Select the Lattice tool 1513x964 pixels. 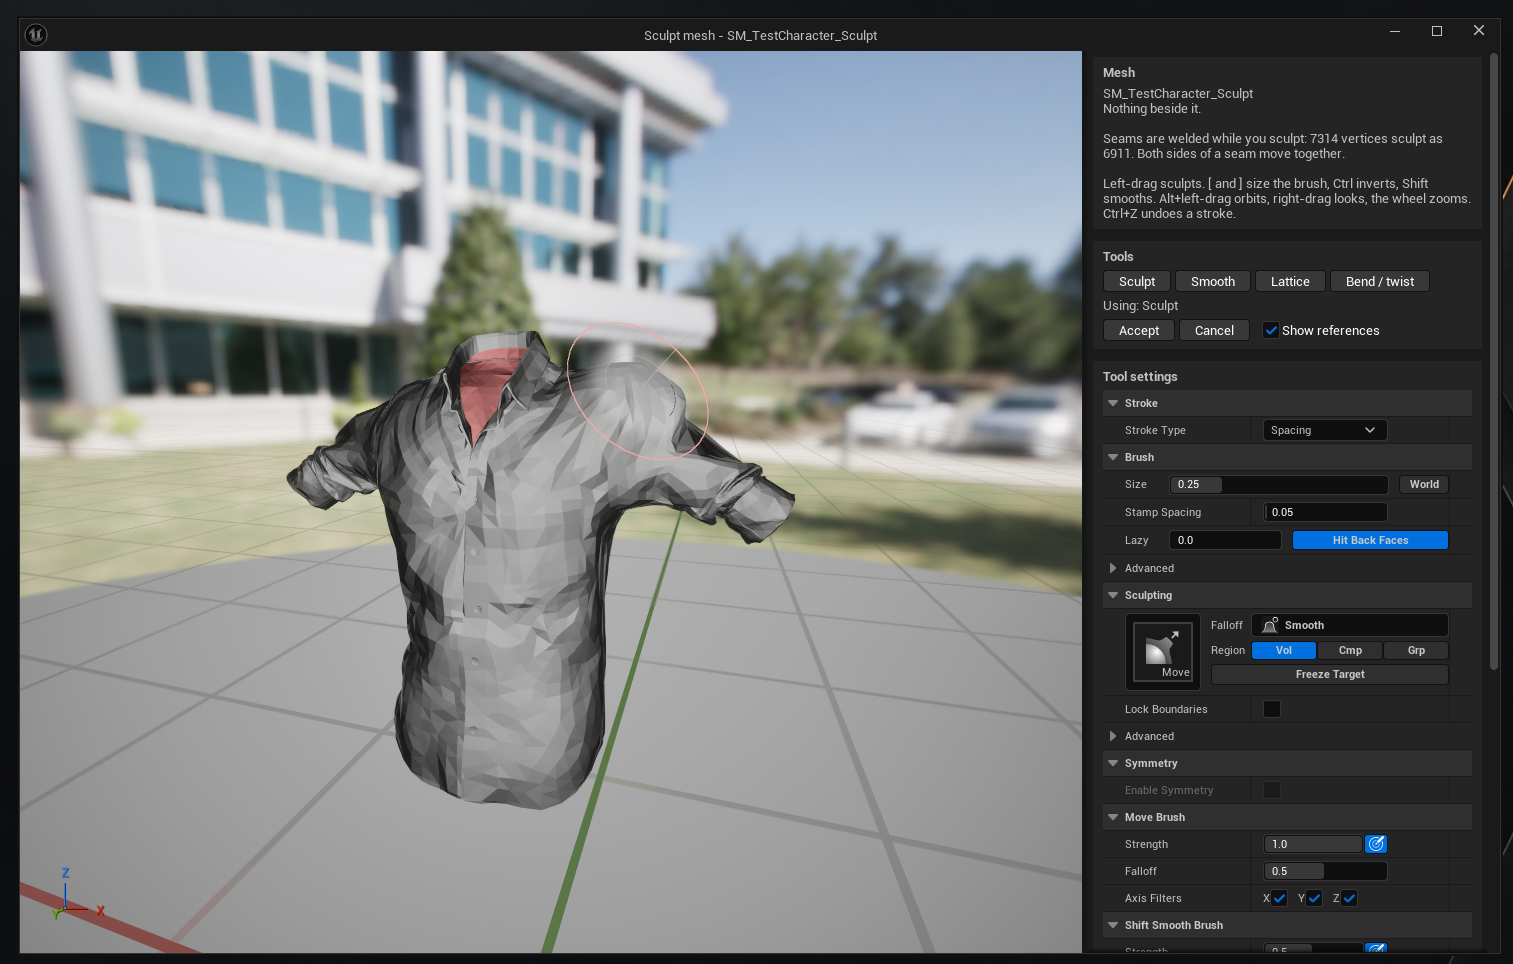tap(1290, 281)
